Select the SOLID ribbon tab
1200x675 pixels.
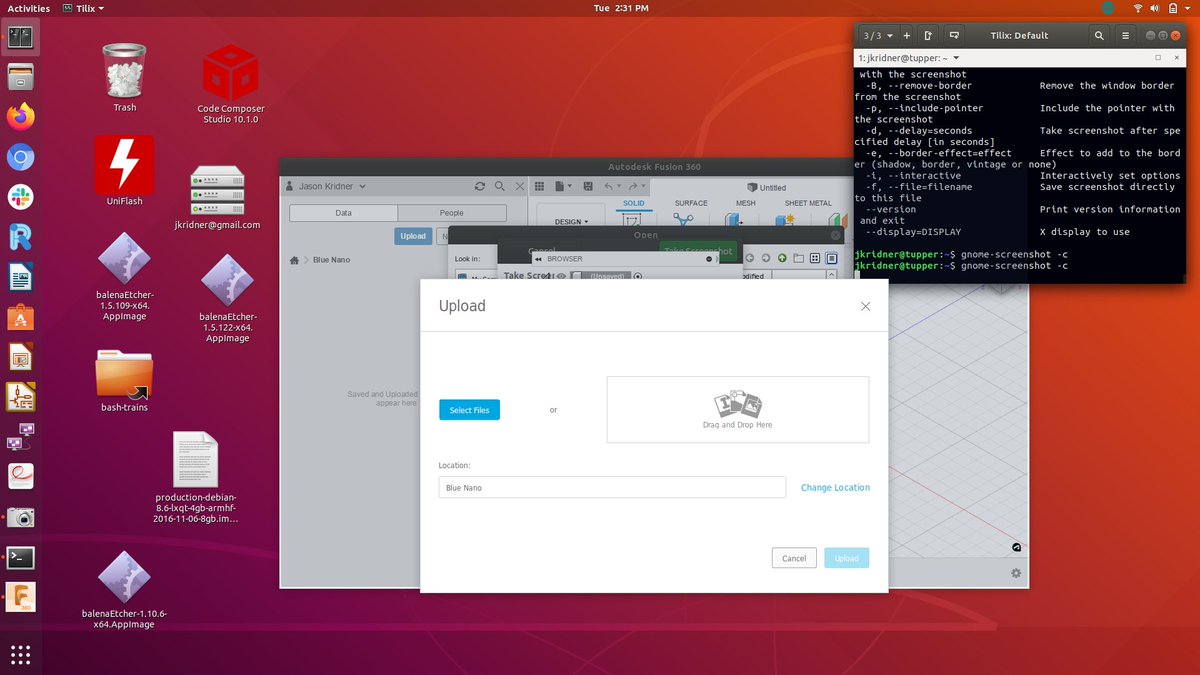(x=634, y=203)
